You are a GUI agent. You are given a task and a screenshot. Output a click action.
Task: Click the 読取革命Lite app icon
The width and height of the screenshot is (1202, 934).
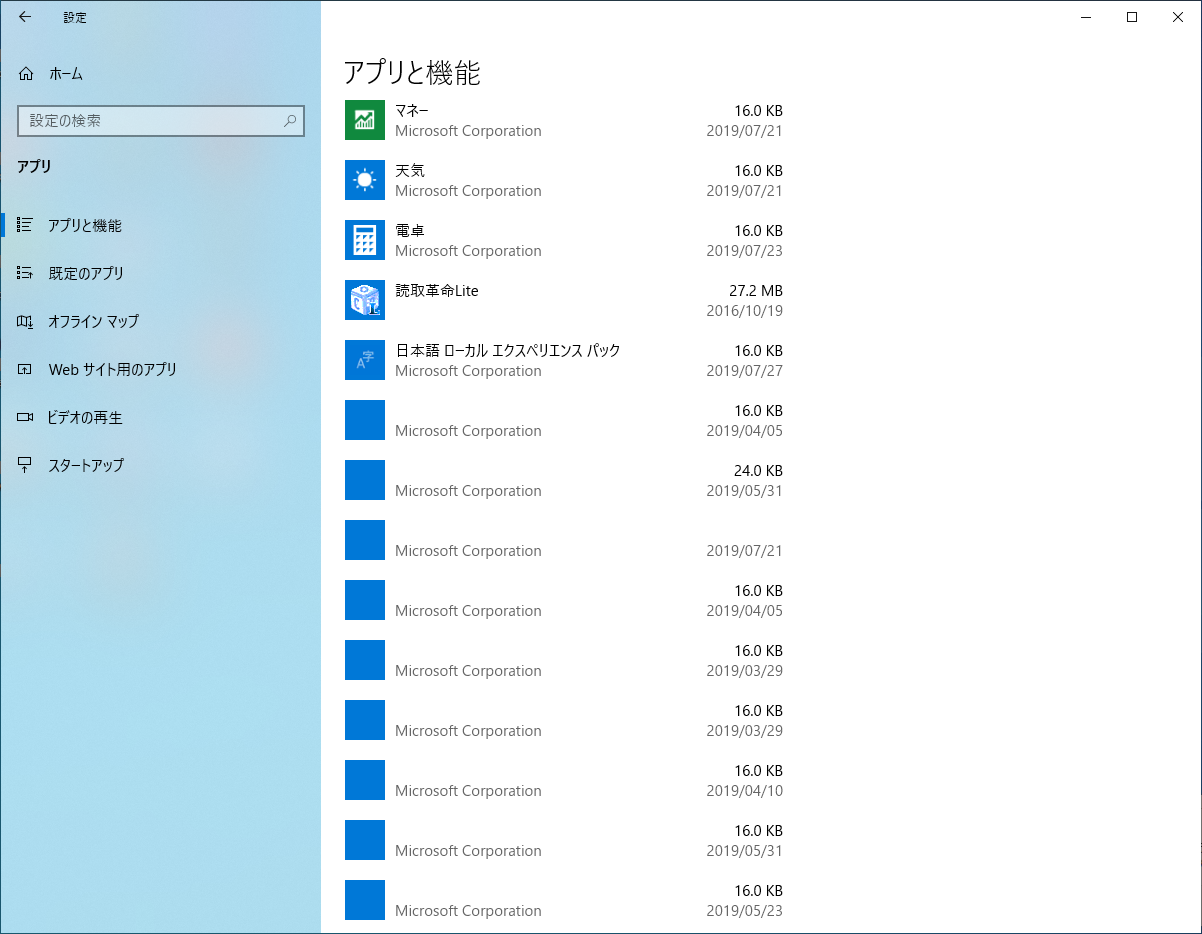pos(365,300)
